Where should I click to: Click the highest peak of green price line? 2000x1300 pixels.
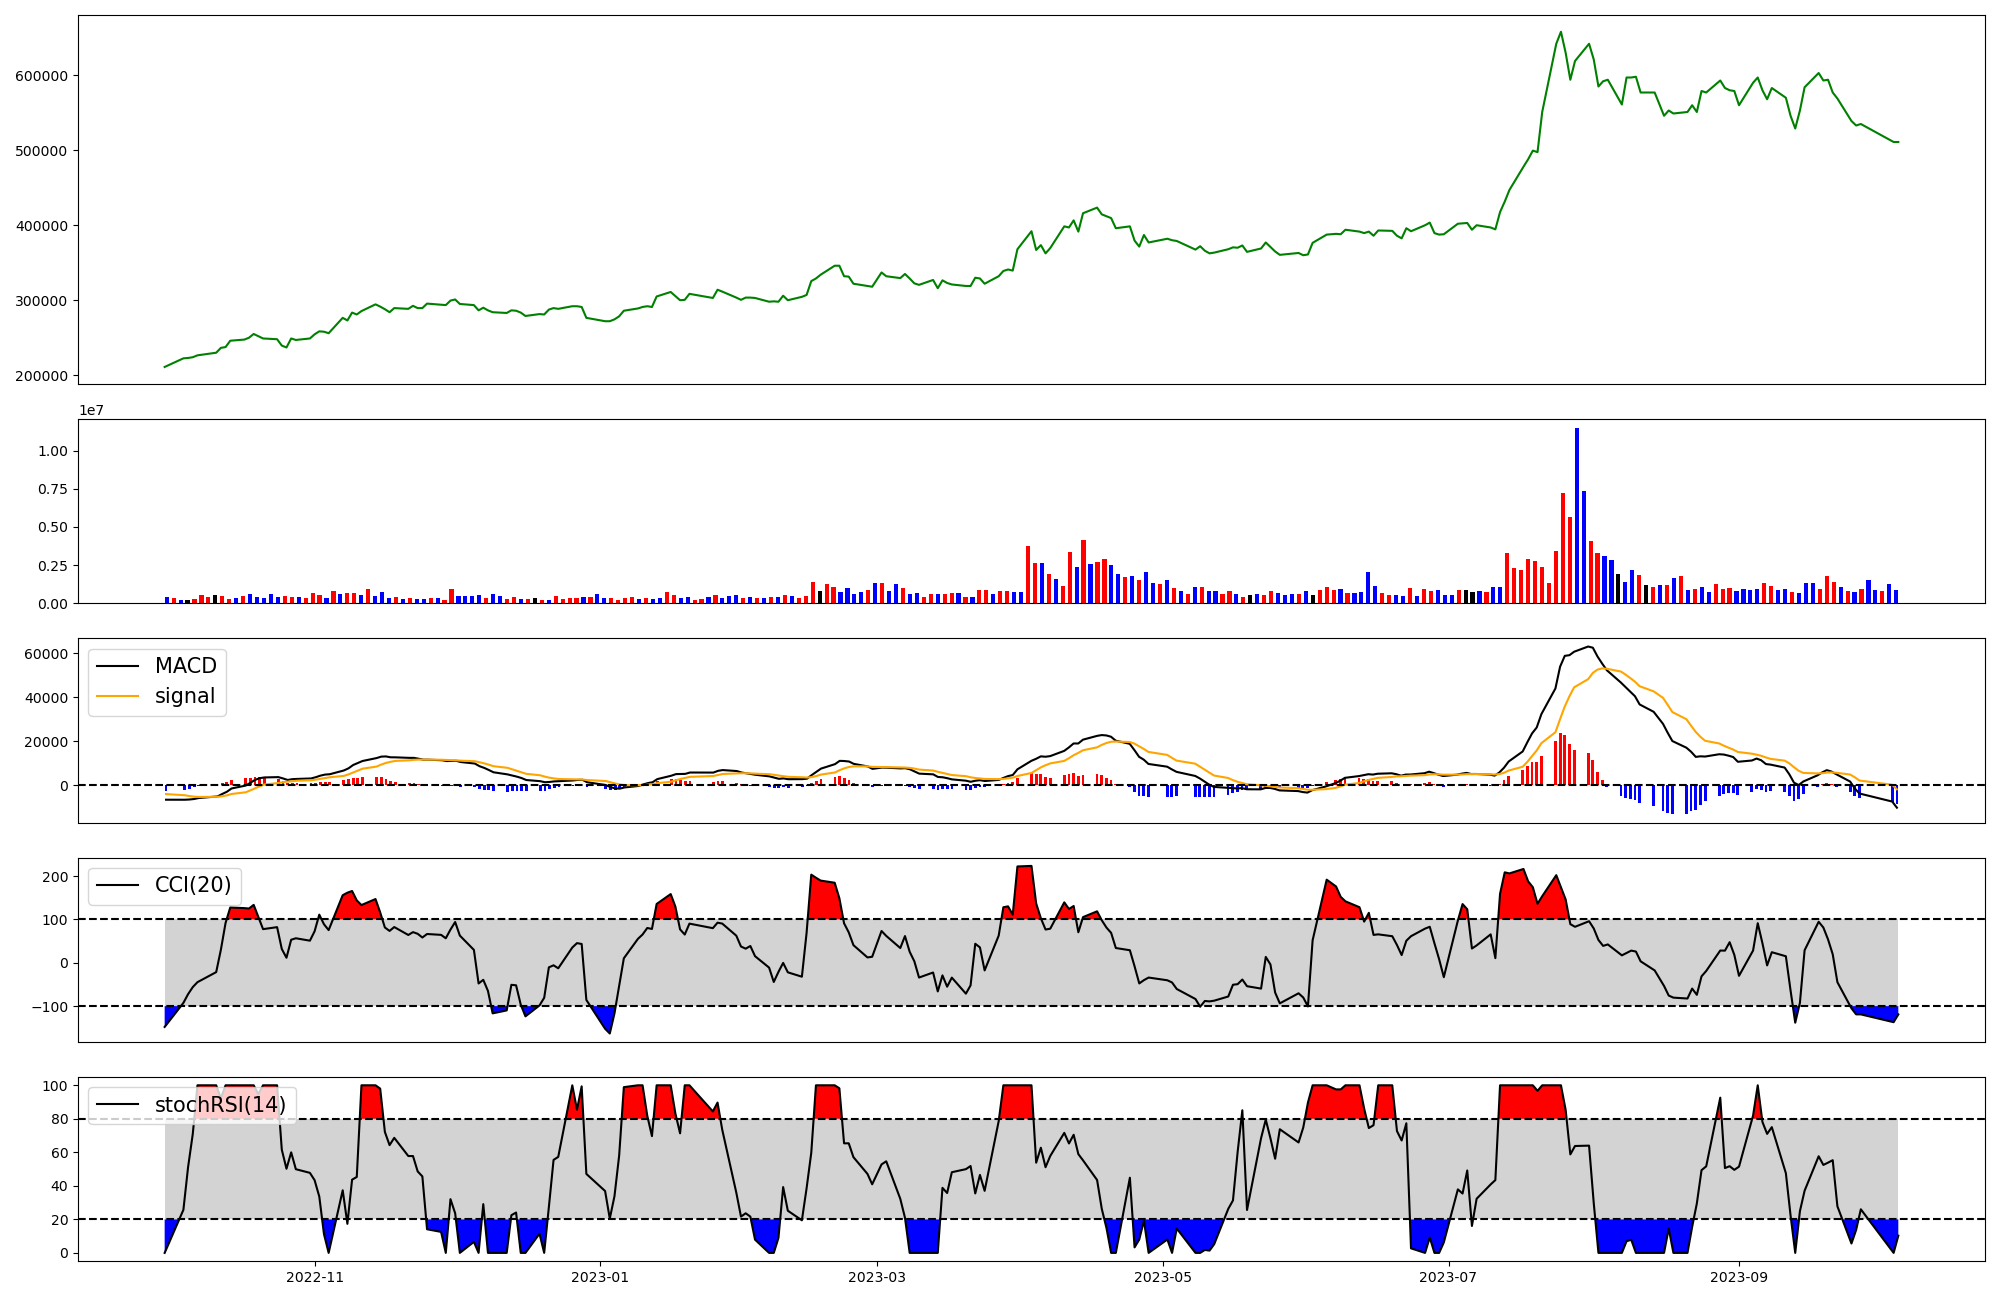click(1561, 32)
